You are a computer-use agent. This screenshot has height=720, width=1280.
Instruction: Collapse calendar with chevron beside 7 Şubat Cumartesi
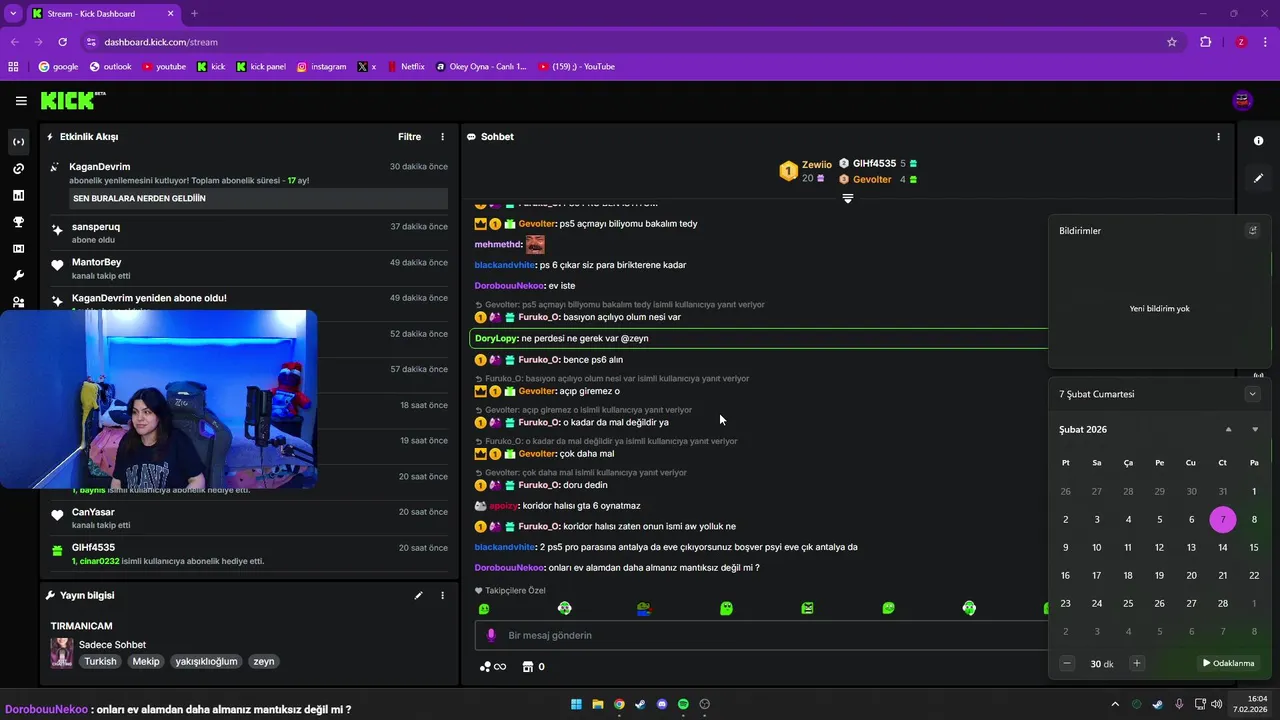click(x=1253, y=394)
